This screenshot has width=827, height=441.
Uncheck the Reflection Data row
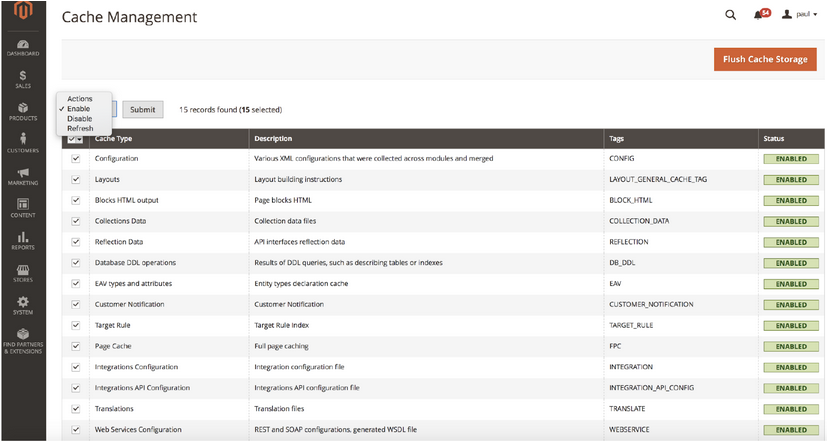point(75,242)
